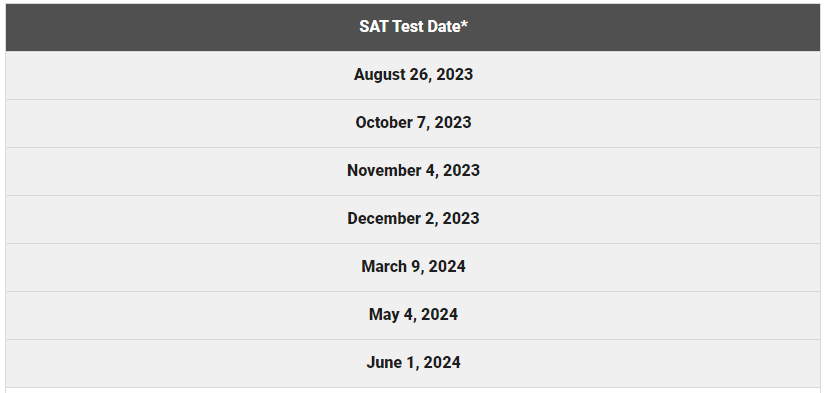Click 2024 in the March 9 date
The image size is (824, 393).
pyautogui.click(x=447, y=266)
